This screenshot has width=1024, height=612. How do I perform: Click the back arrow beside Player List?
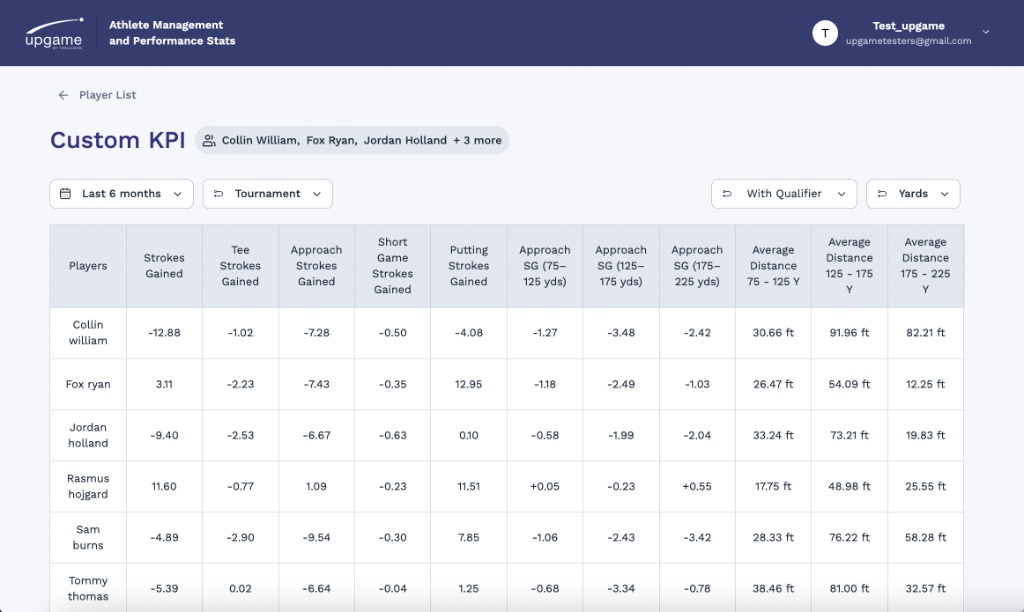pos(63,95)
